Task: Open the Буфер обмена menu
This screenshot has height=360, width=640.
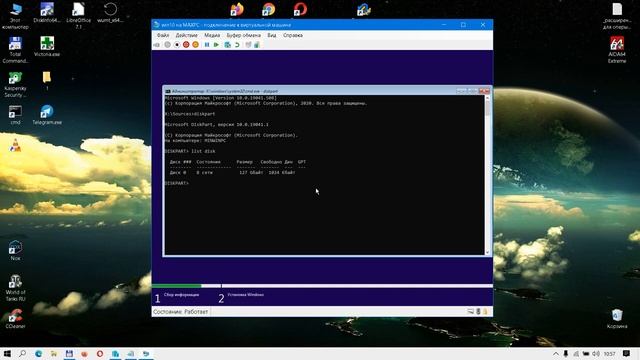Action: click(x=243, y=36)
